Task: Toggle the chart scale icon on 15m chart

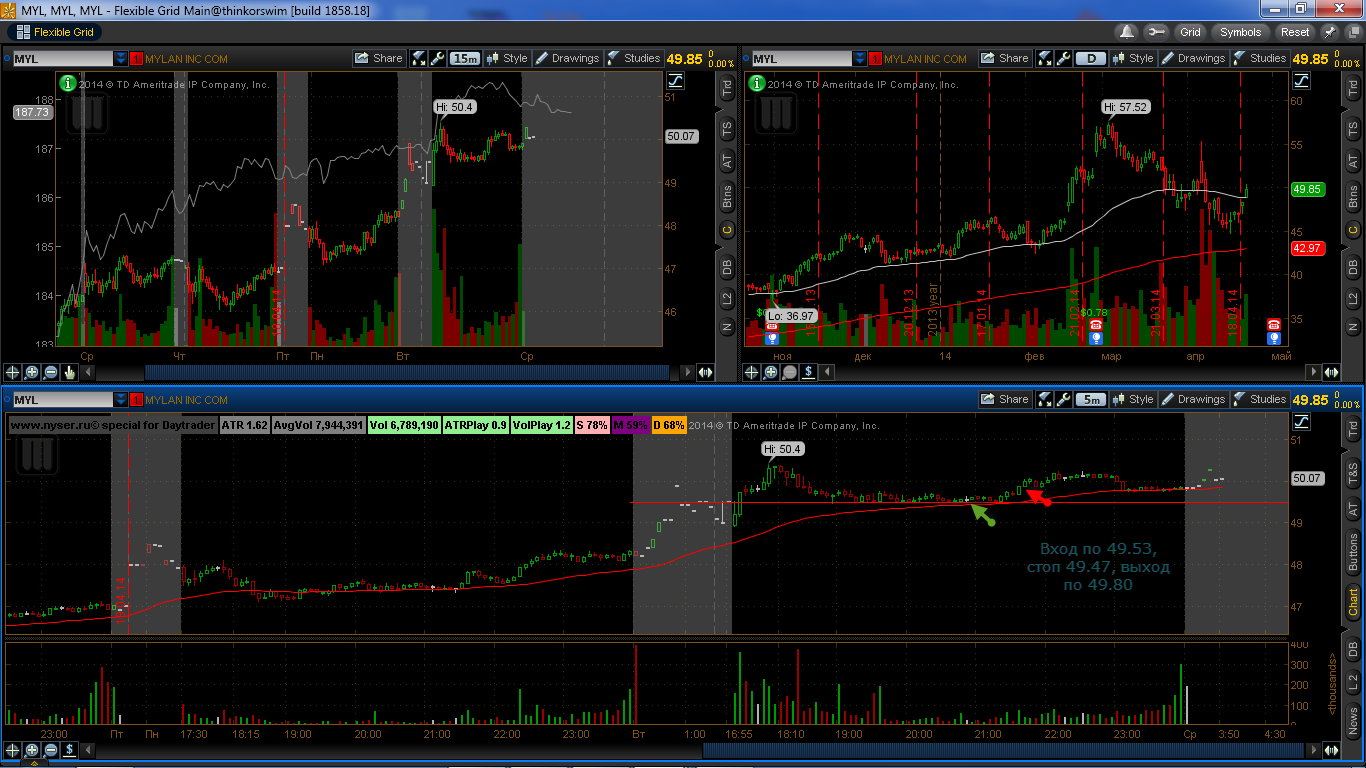Action: 675,81
